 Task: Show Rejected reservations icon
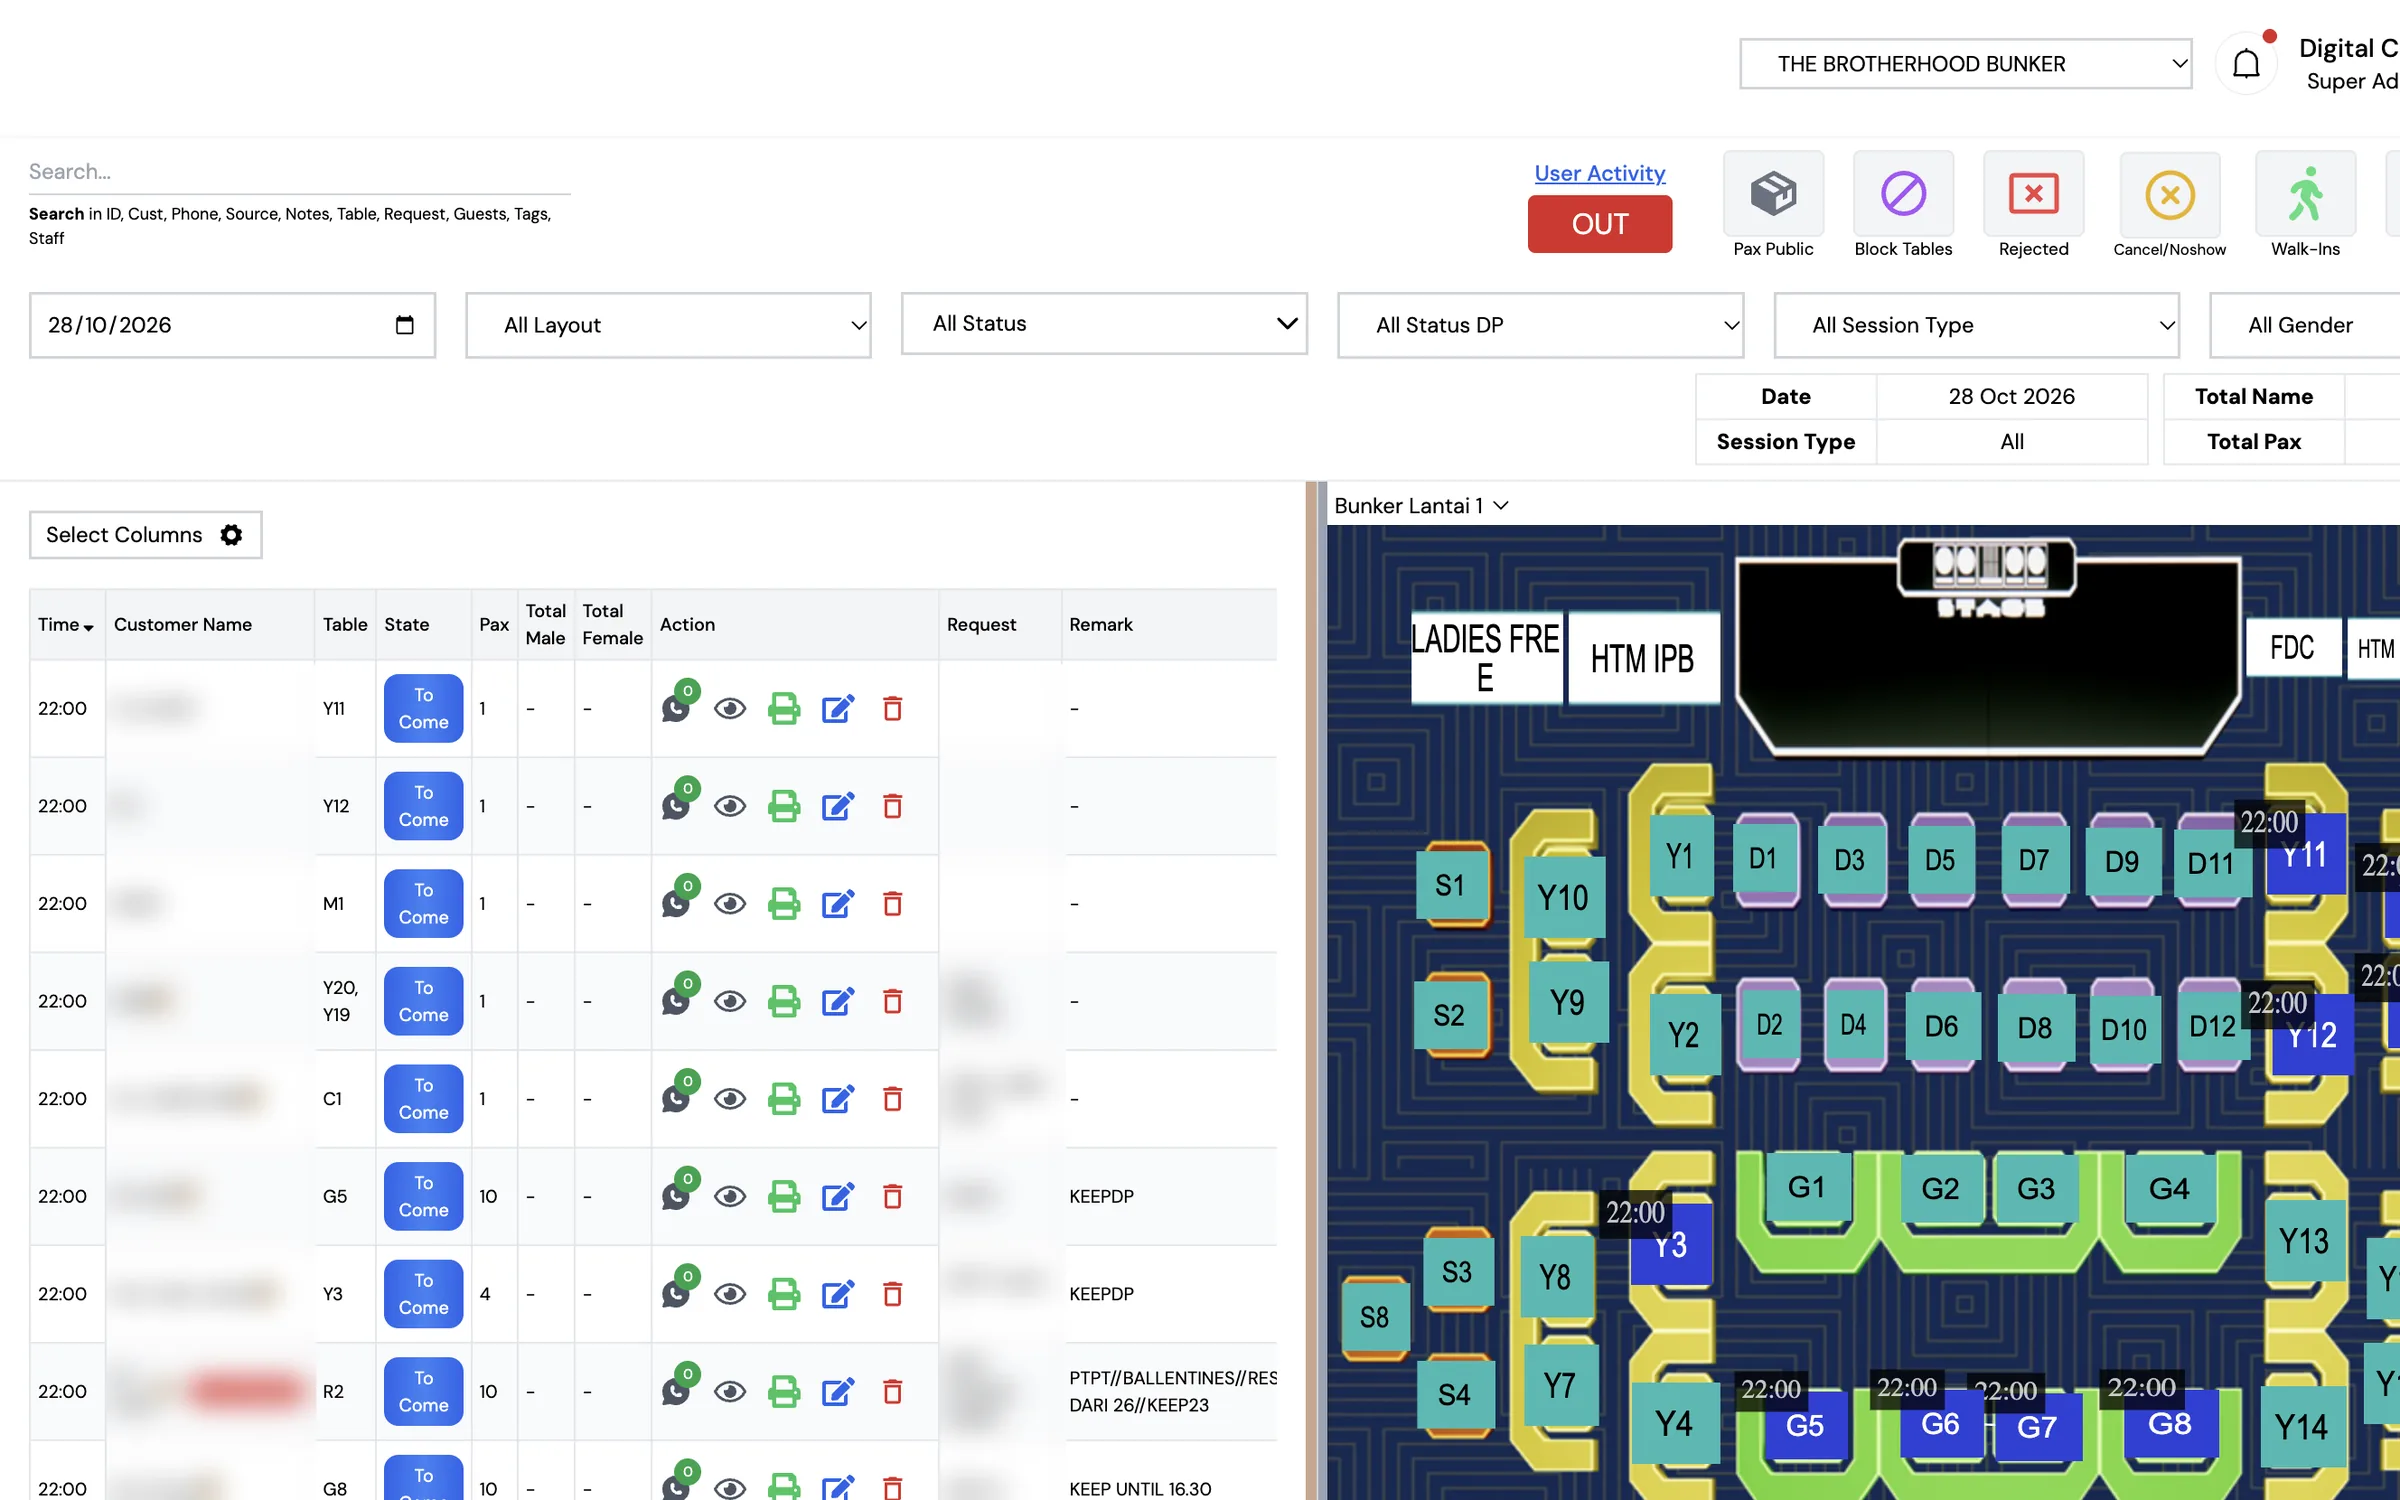point(2033,194)
